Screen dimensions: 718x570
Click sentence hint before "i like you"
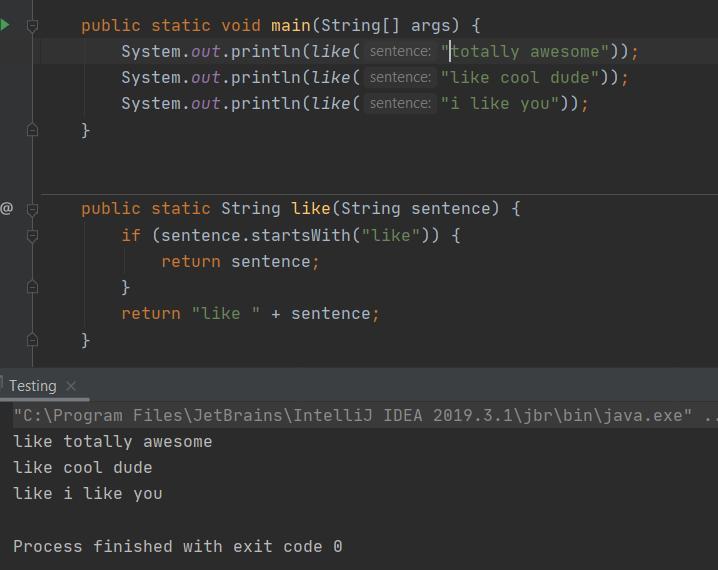point(400,103)
